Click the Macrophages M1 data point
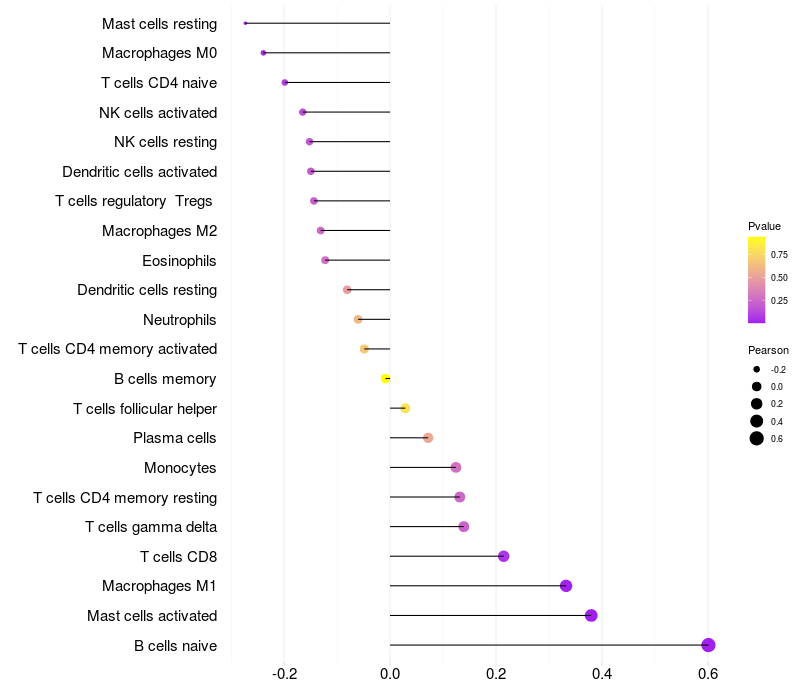Screen dimensions: 800x700 pos(566,586)
